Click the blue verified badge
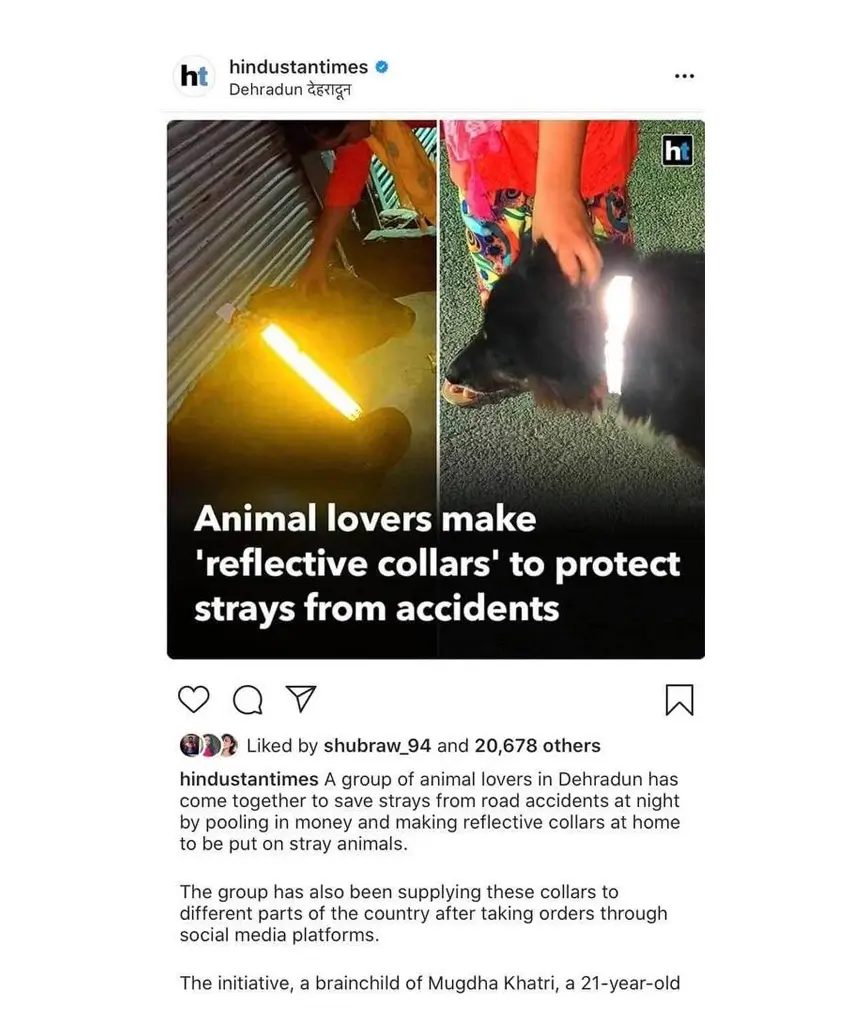This screenshot has width=864, height=1032. pos(382,66)
